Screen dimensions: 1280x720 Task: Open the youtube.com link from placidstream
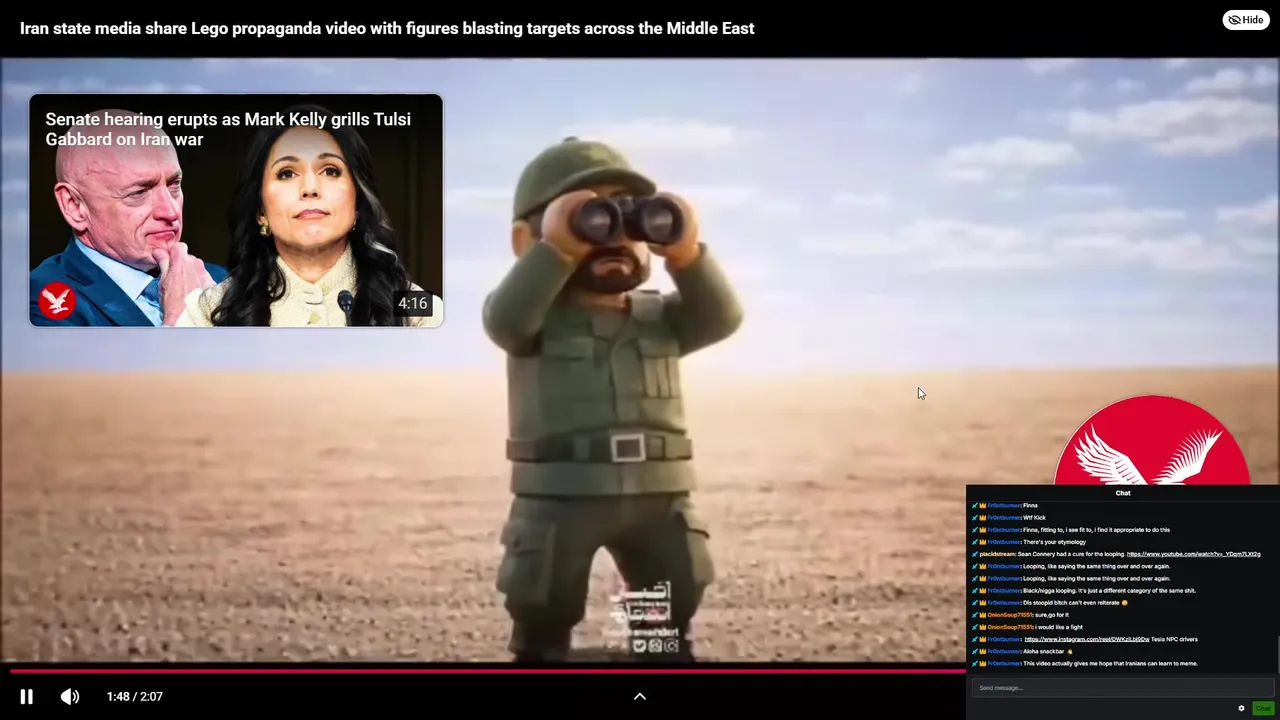(1193, 554)
